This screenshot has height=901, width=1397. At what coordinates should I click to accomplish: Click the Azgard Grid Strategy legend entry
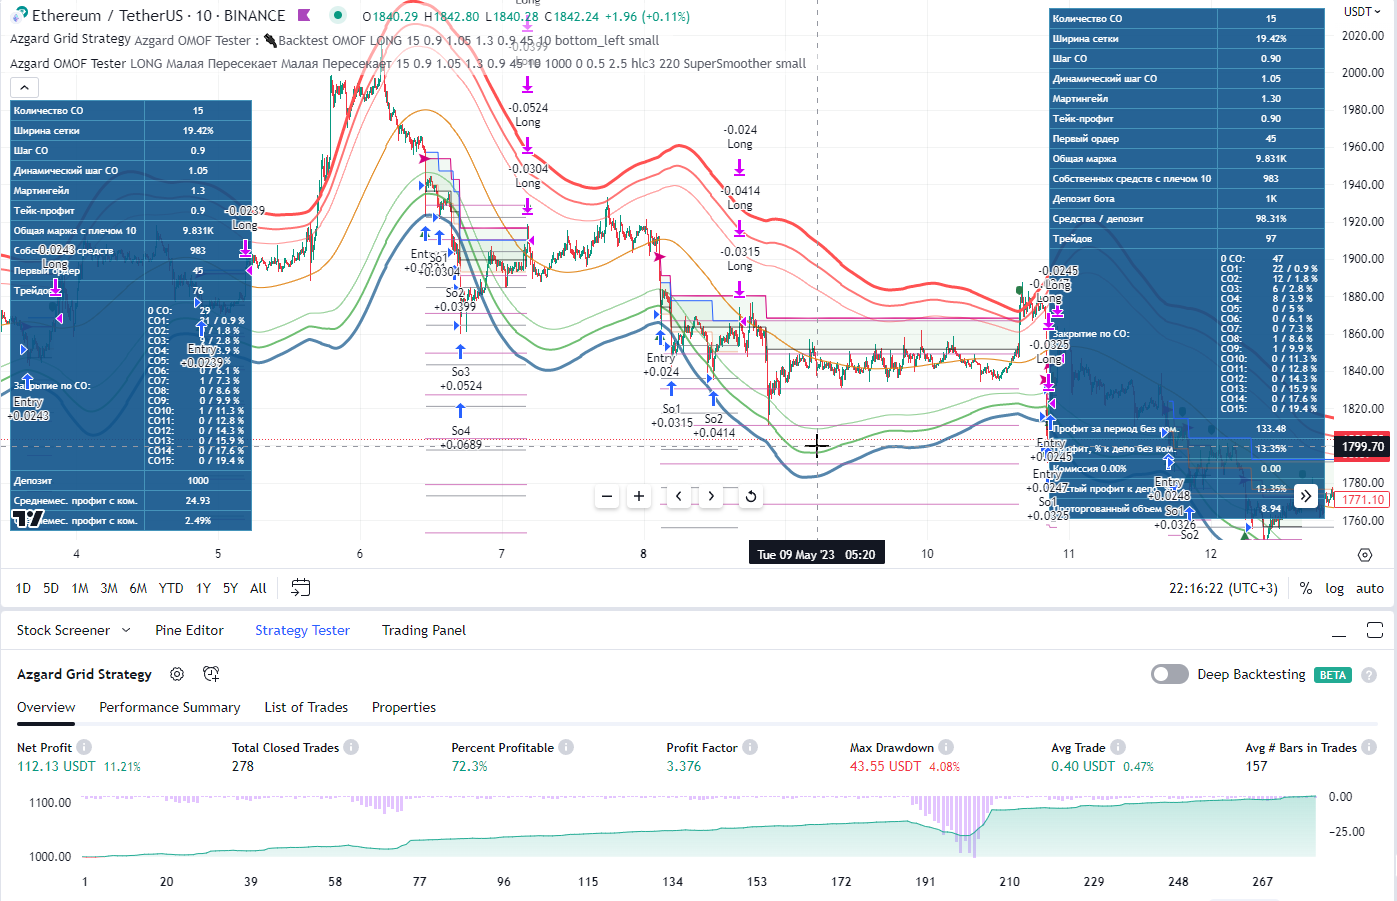pyautogui.click(x=70, y=39)
